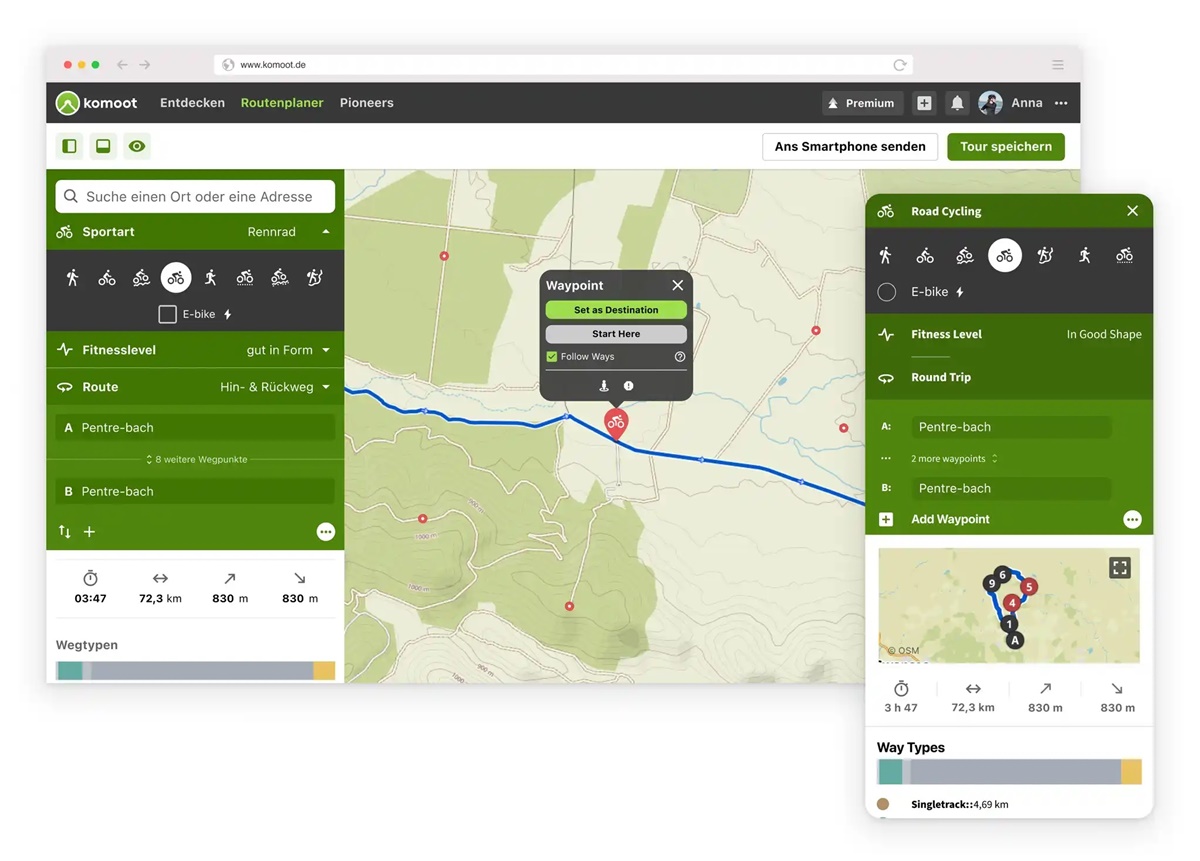Enable the E-bike checkbox in left sidebar

pyautogui.click(x=168, y=314)
